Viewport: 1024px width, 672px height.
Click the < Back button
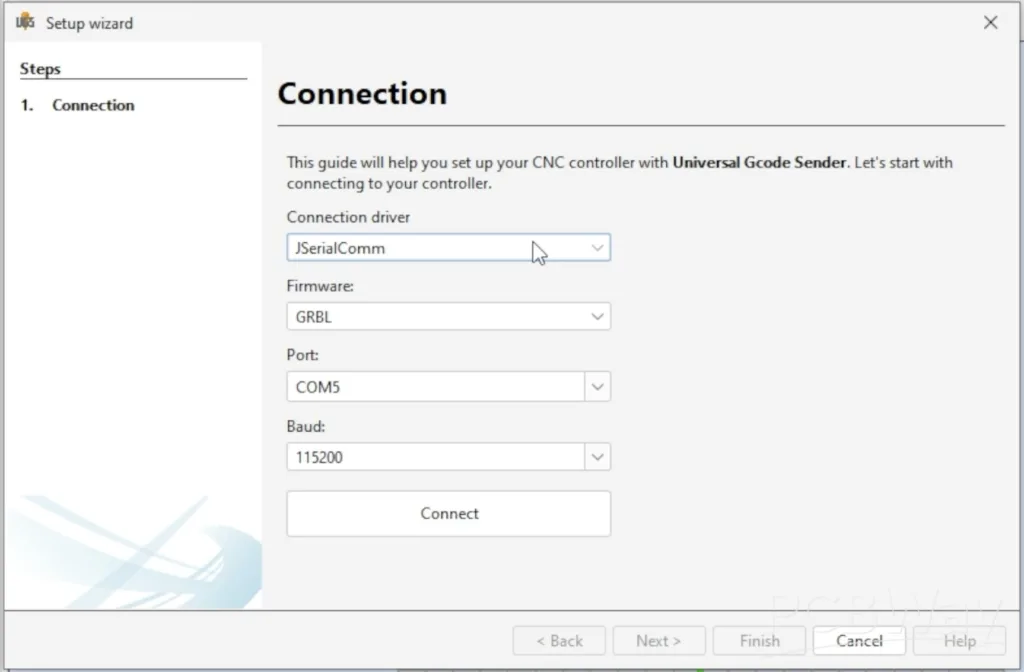(559, 641)
